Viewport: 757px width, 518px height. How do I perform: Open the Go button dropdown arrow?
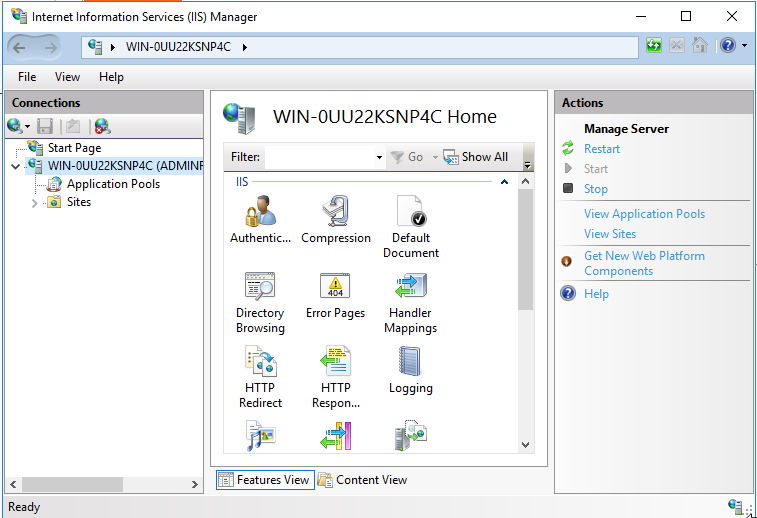tap(435, 157)
